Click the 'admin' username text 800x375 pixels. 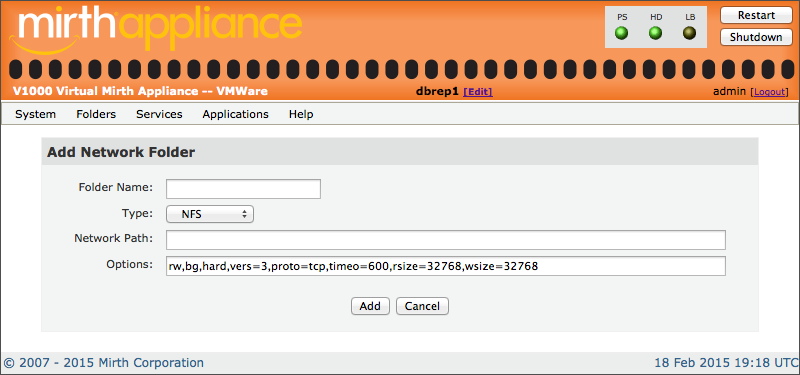coord(730,92)
